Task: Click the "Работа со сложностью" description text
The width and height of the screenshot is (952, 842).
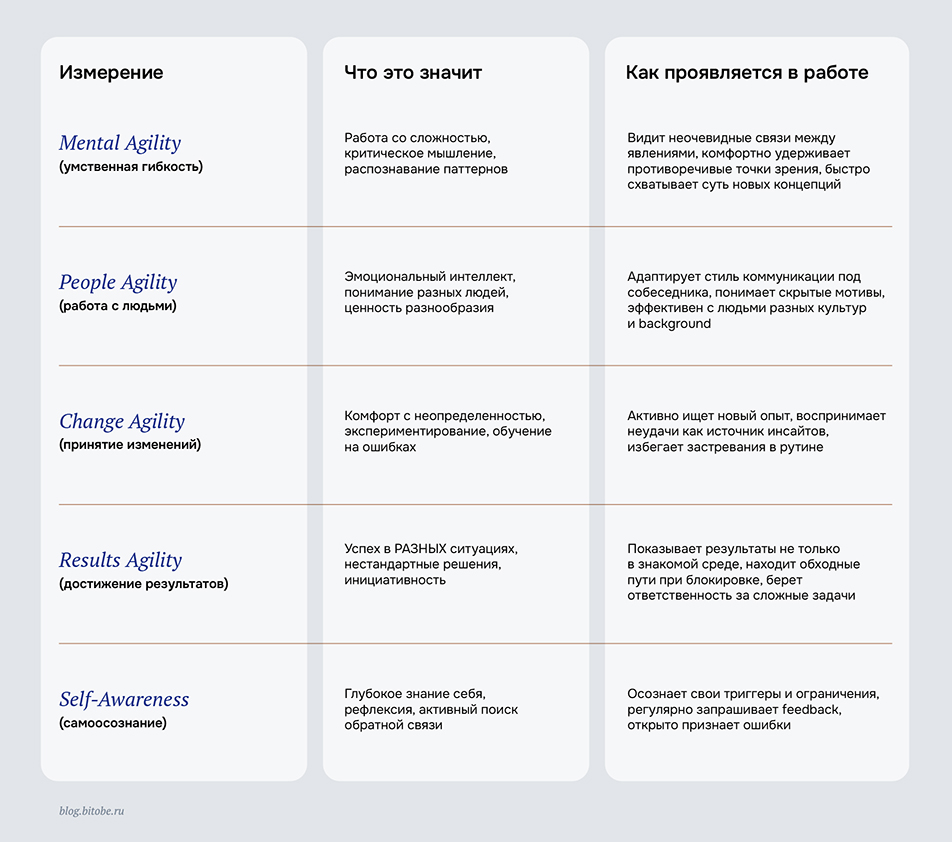Action: coord(426,153)
